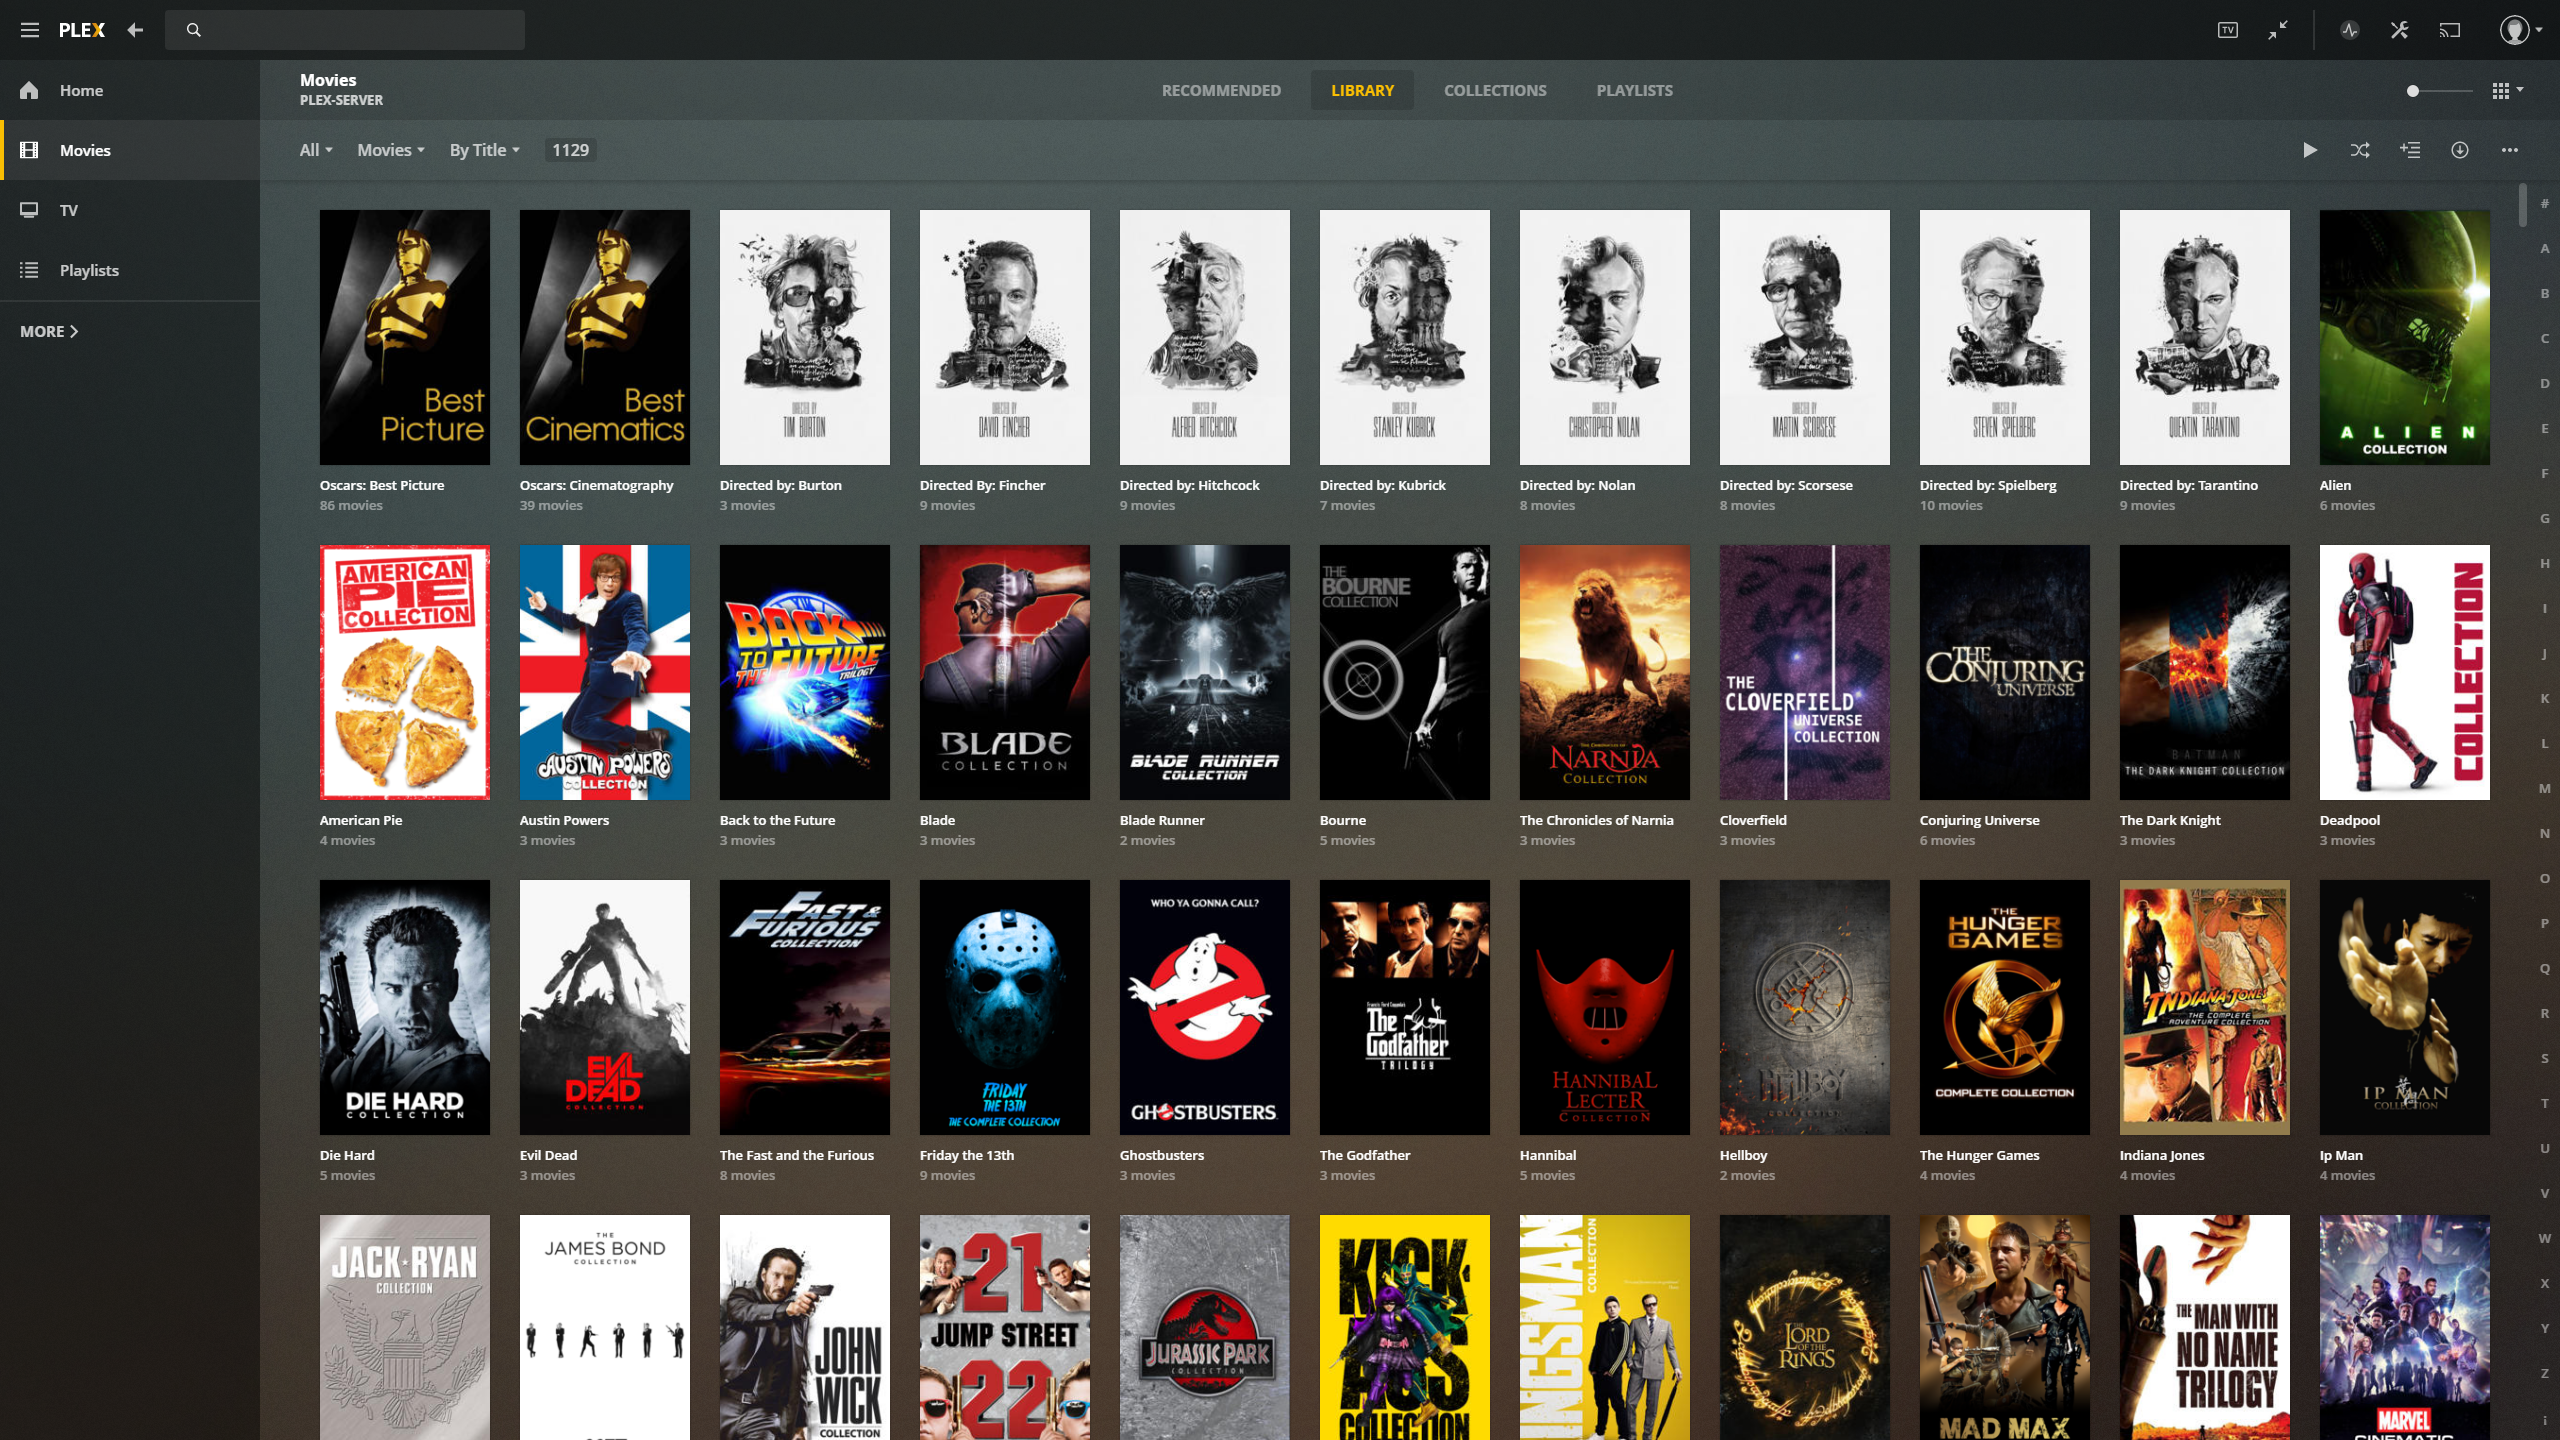Select Movies in the sidebar
The image size is (2560, 1440).
(130, 150)
